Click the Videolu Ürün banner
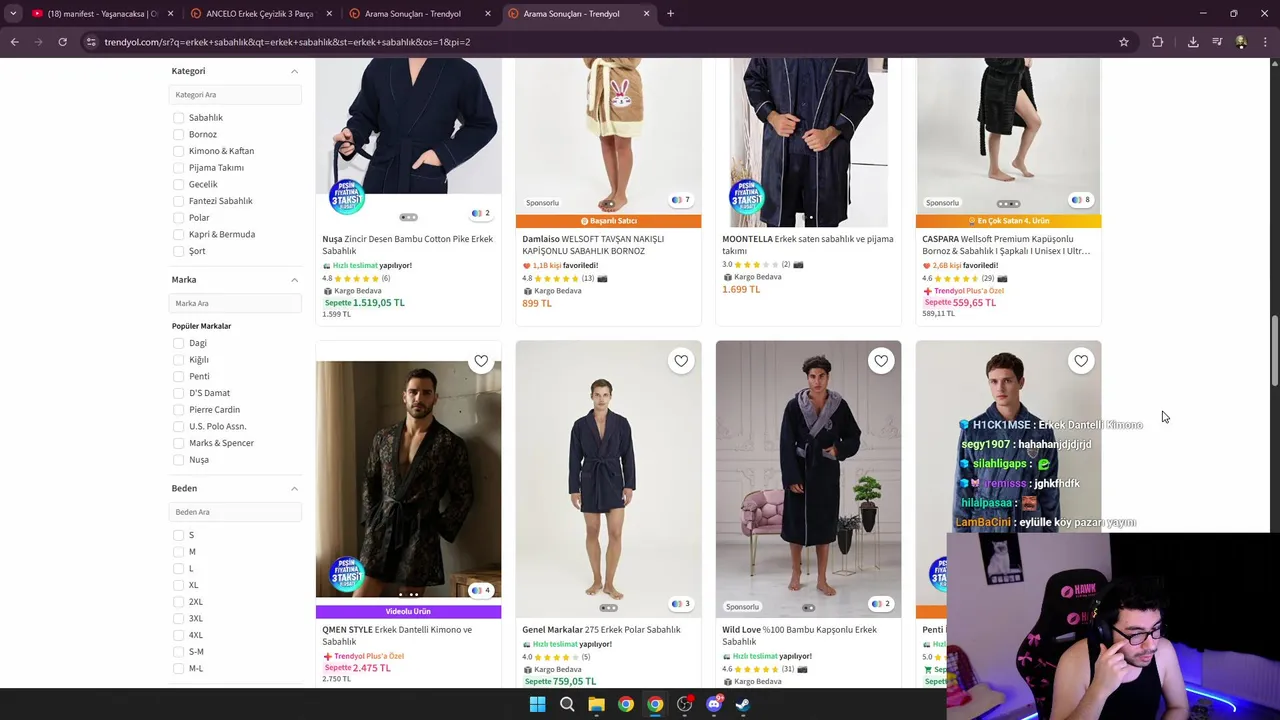1280x720 pixels. 408,611
